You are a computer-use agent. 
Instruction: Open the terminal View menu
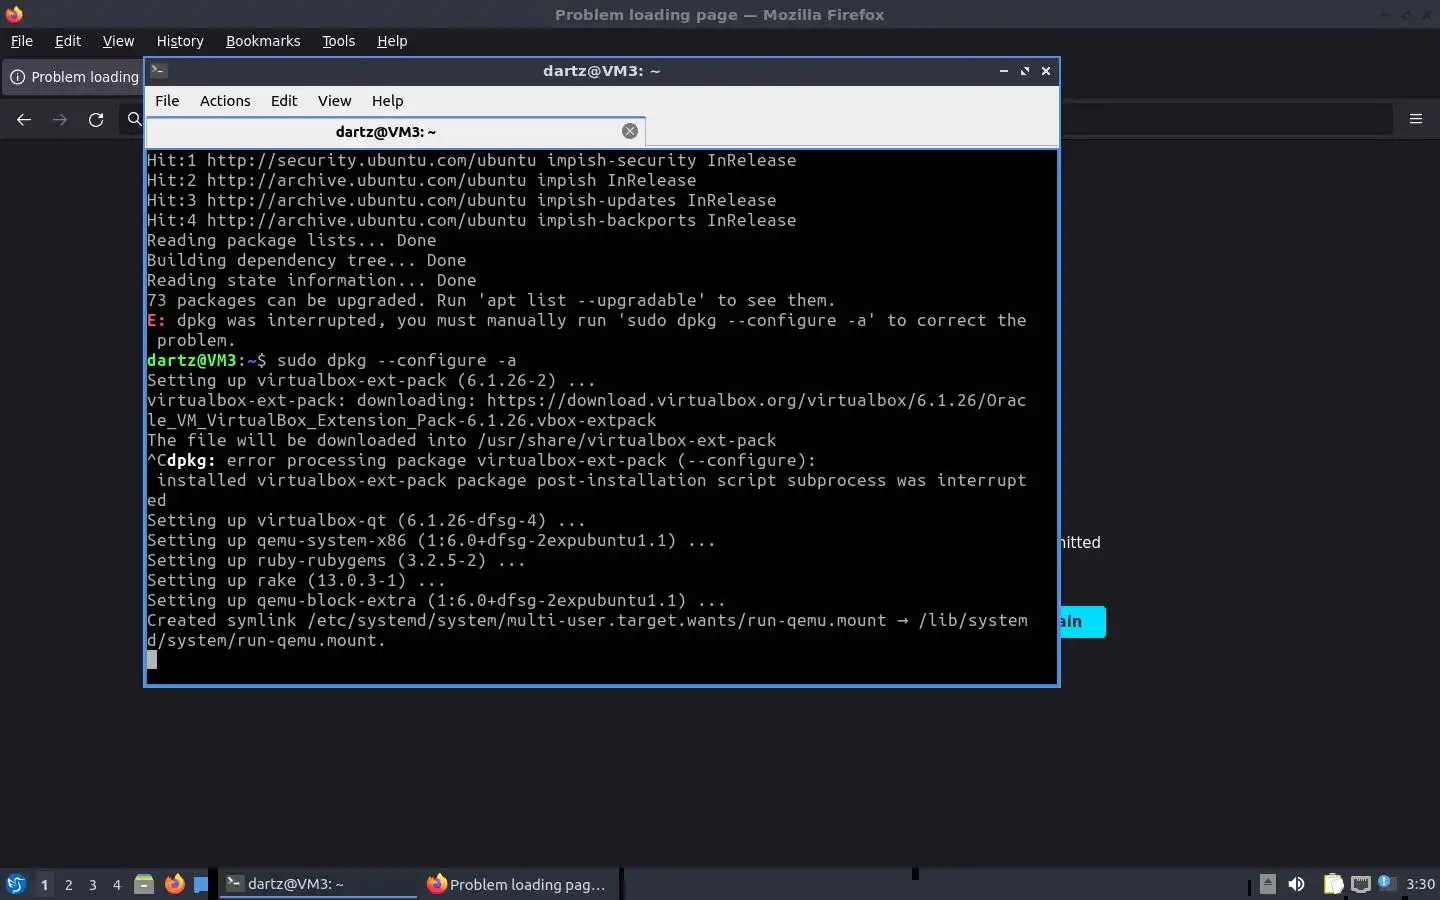[x=334, y=101]
